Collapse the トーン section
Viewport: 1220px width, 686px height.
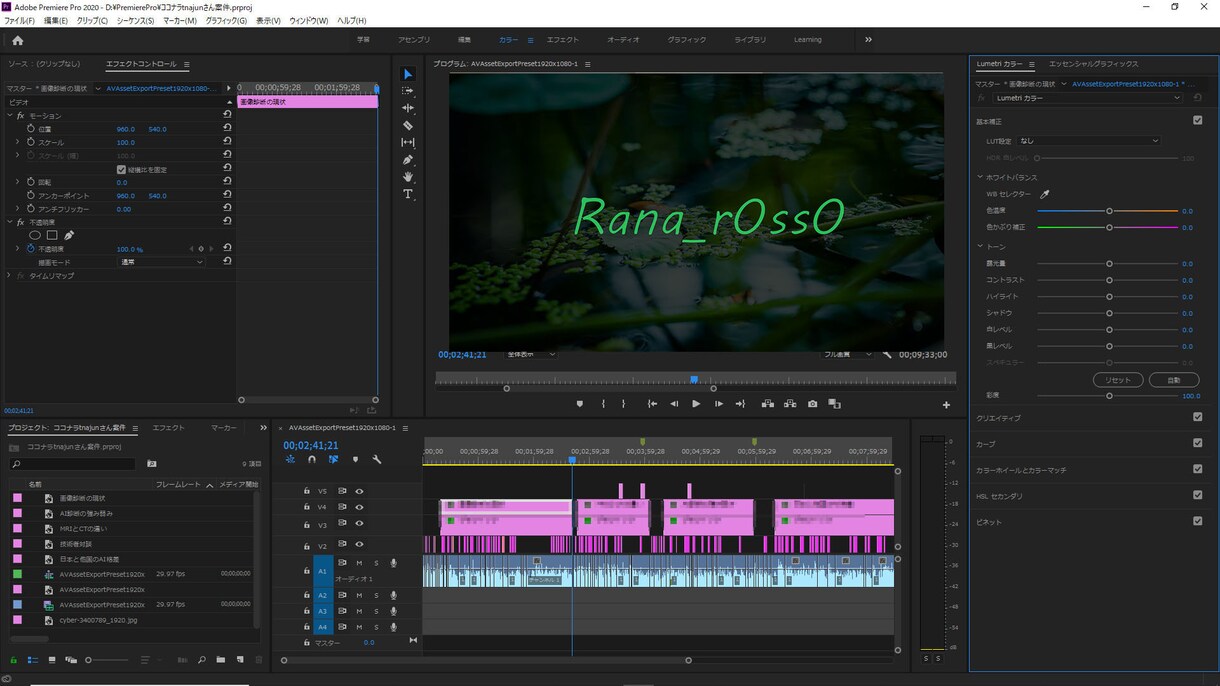pyautogui.click(x=980, y=246)
